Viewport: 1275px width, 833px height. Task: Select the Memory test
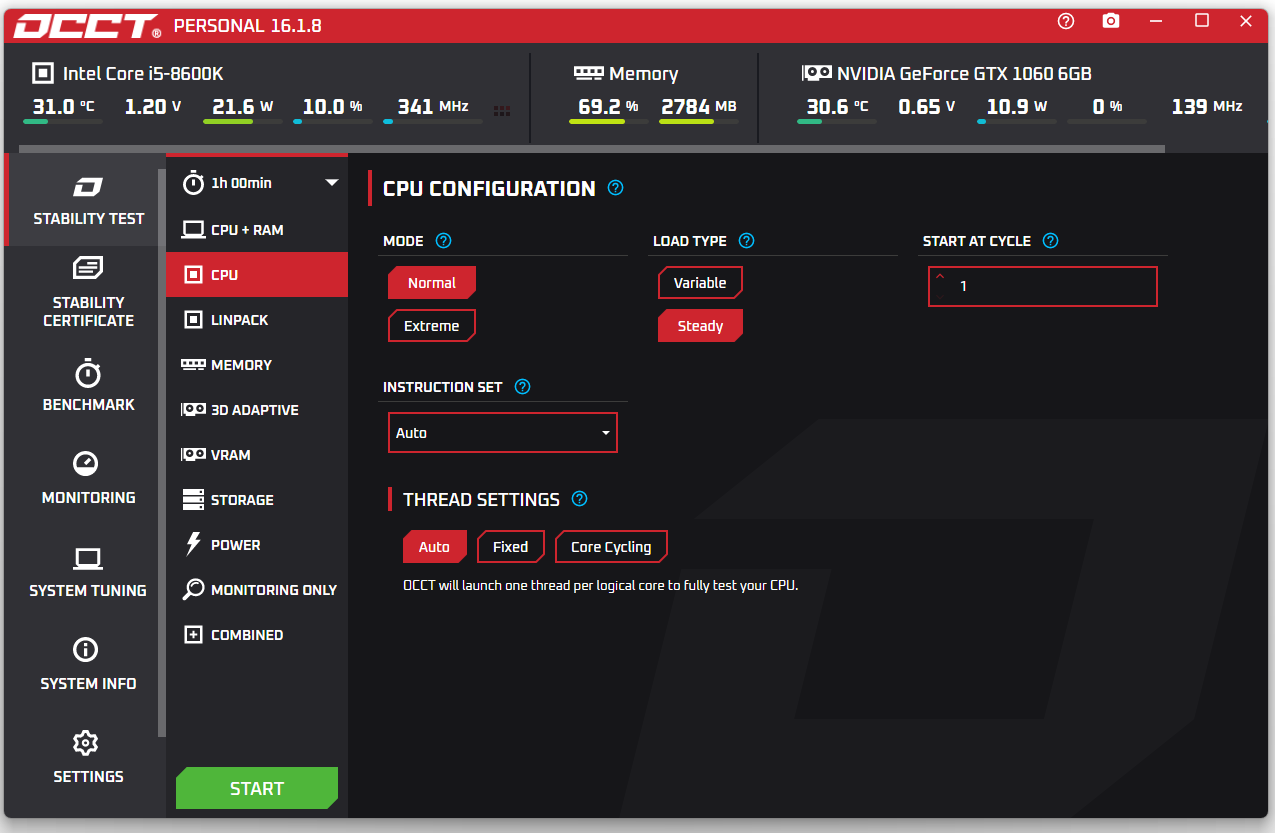(x=257, y=365)
